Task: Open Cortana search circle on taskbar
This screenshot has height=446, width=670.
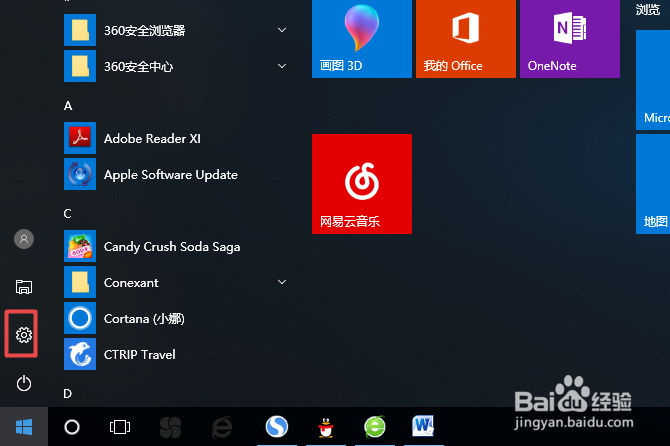Action: coord(72,427)
